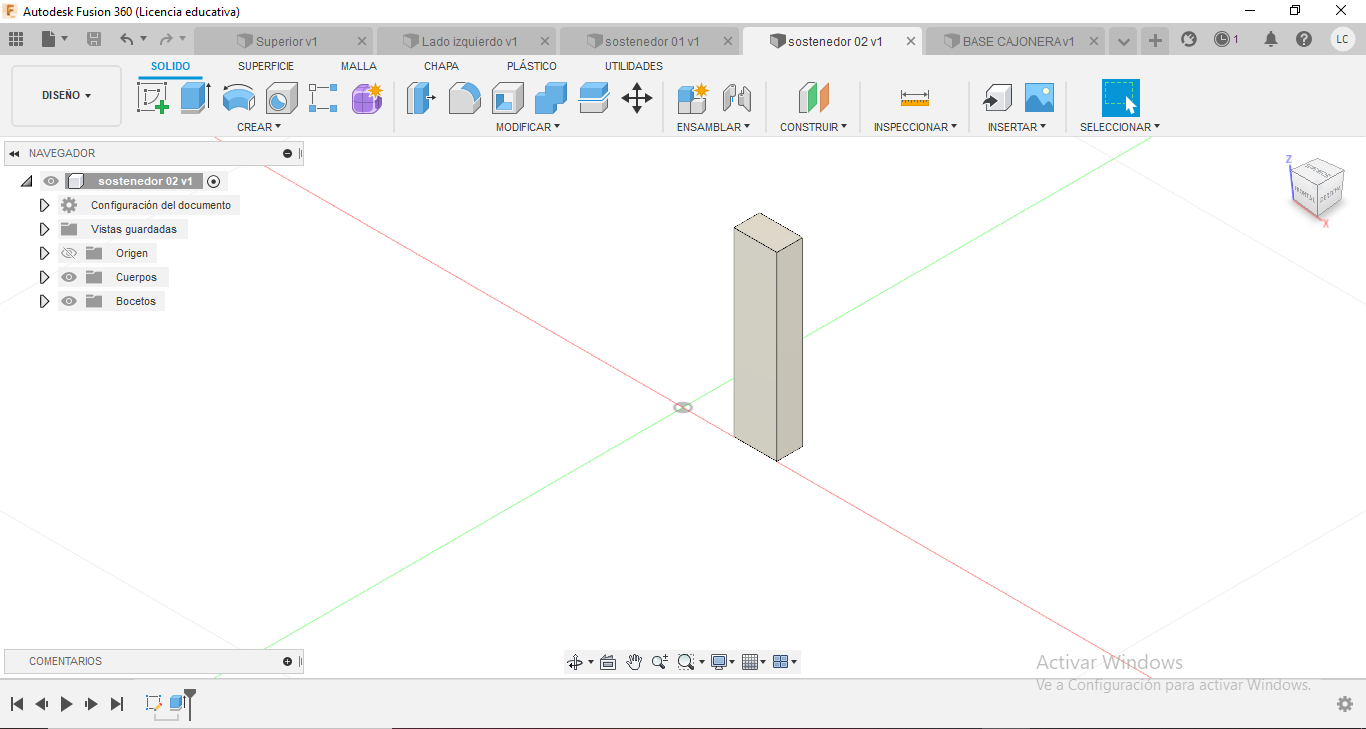Select the Create Sketch tool
1366x729 pixels.
(152, 98)
